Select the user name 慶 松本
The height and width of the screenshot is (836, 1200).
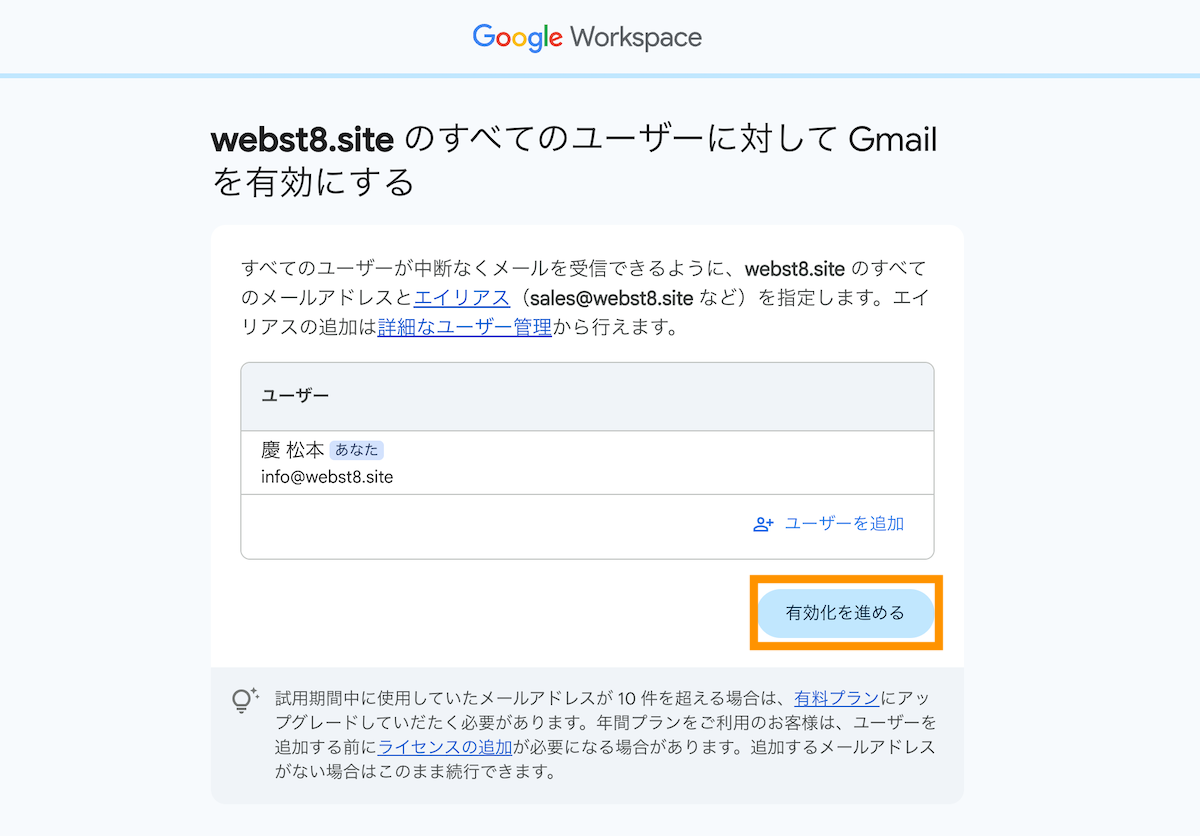292,450
